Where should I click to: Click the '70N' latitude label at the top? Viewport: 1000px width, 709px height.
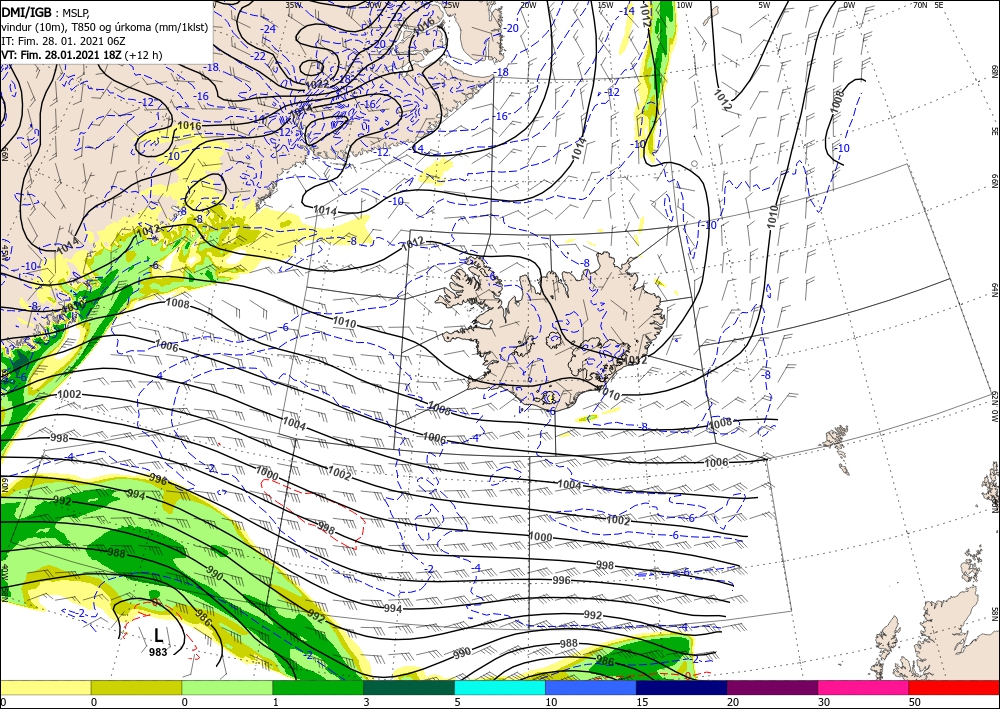tap(920, 5)
